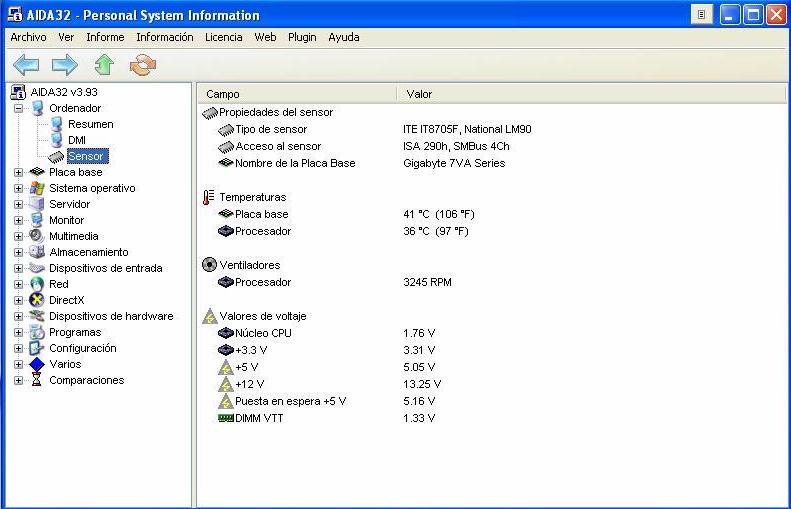Click the DMI monitor icon

[x=56, y=140]
